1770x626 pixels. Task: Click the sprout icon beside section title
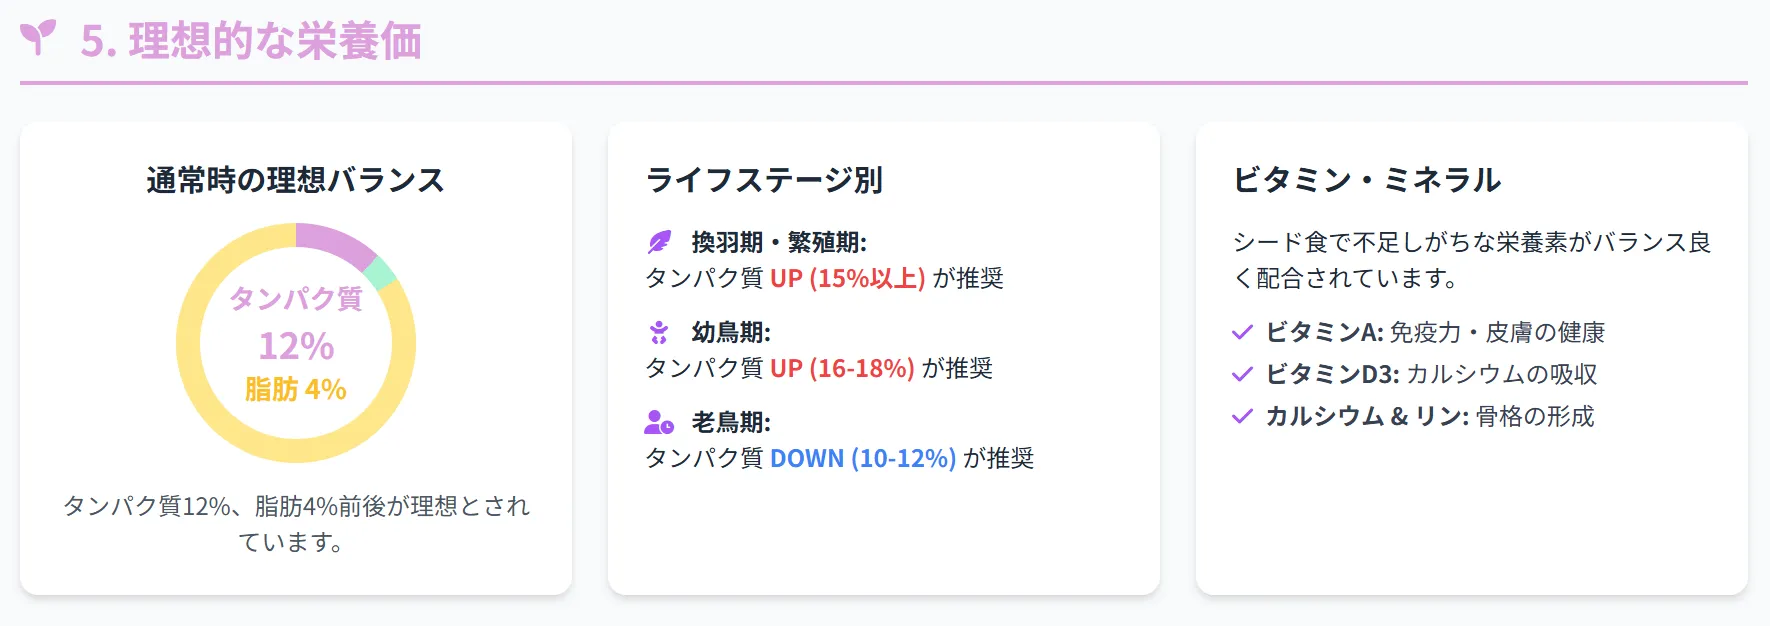(x=38, y=38)
